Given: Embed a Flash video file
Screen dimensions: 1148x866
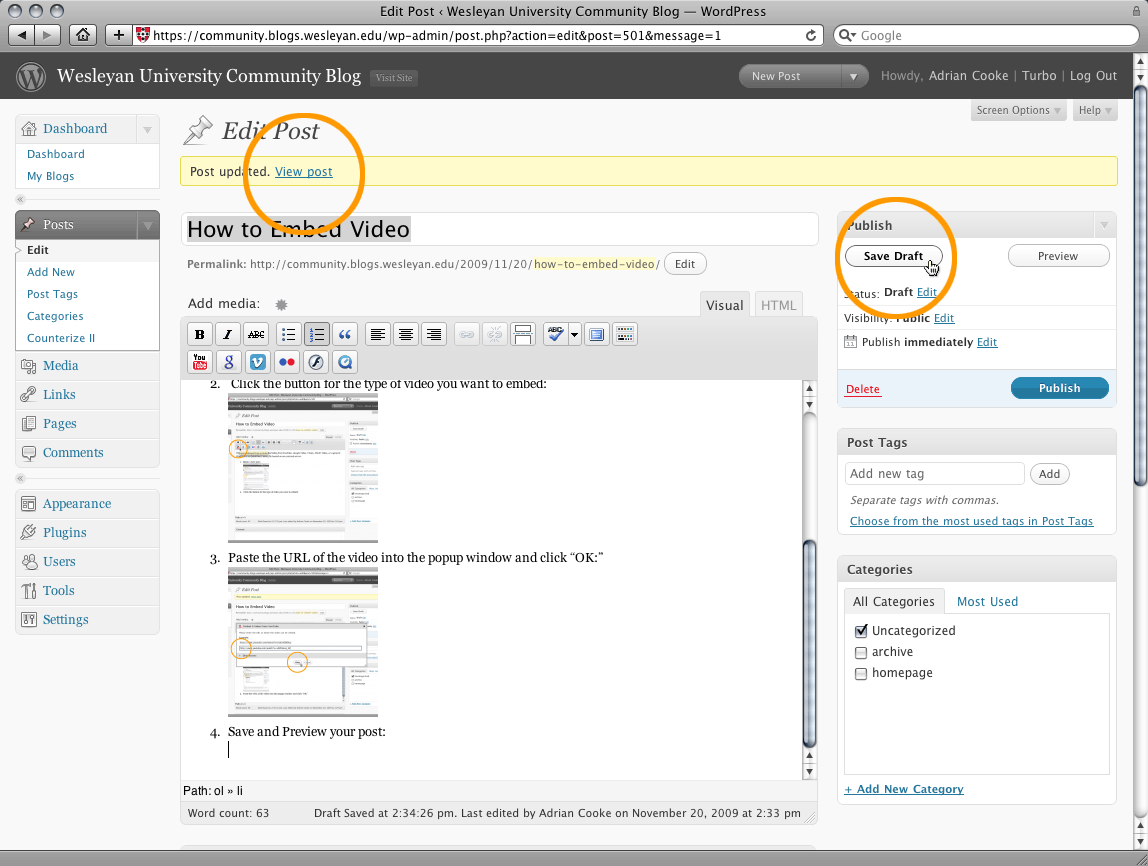Looking at the screenshot, I should click(316, 362).
